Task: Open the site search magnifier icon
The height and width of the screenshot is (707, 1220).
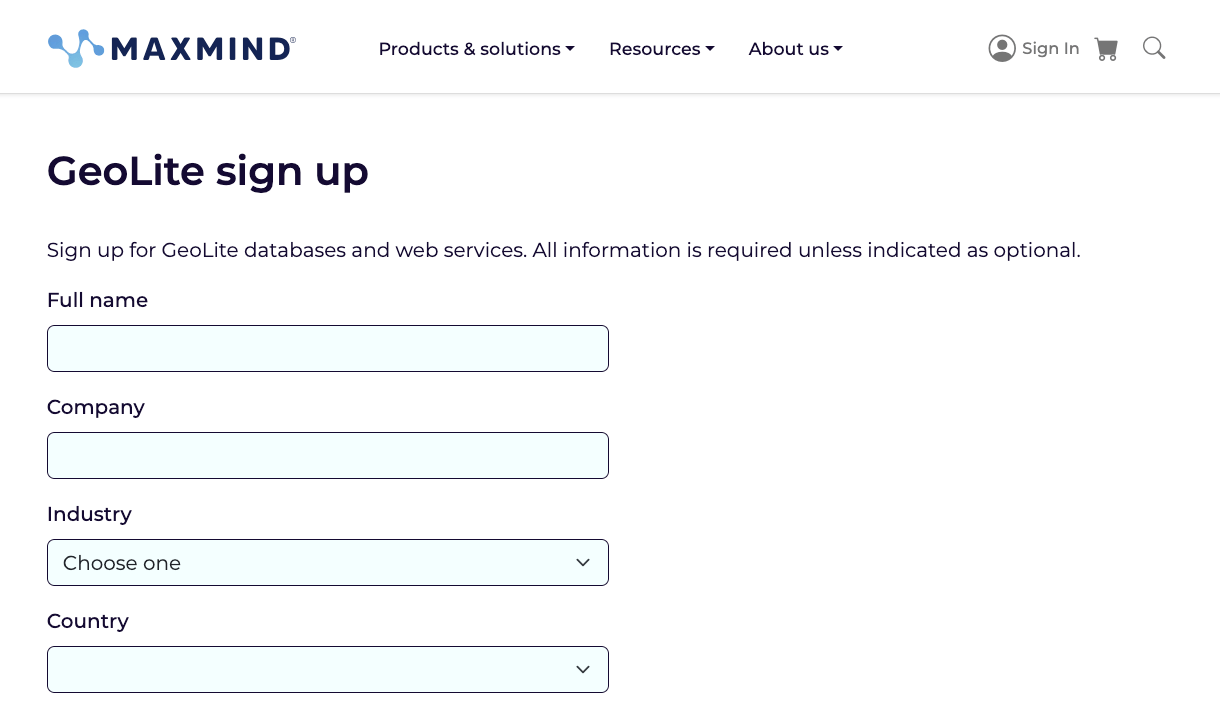Action: pyautogui.click(x=1153, y=48)
